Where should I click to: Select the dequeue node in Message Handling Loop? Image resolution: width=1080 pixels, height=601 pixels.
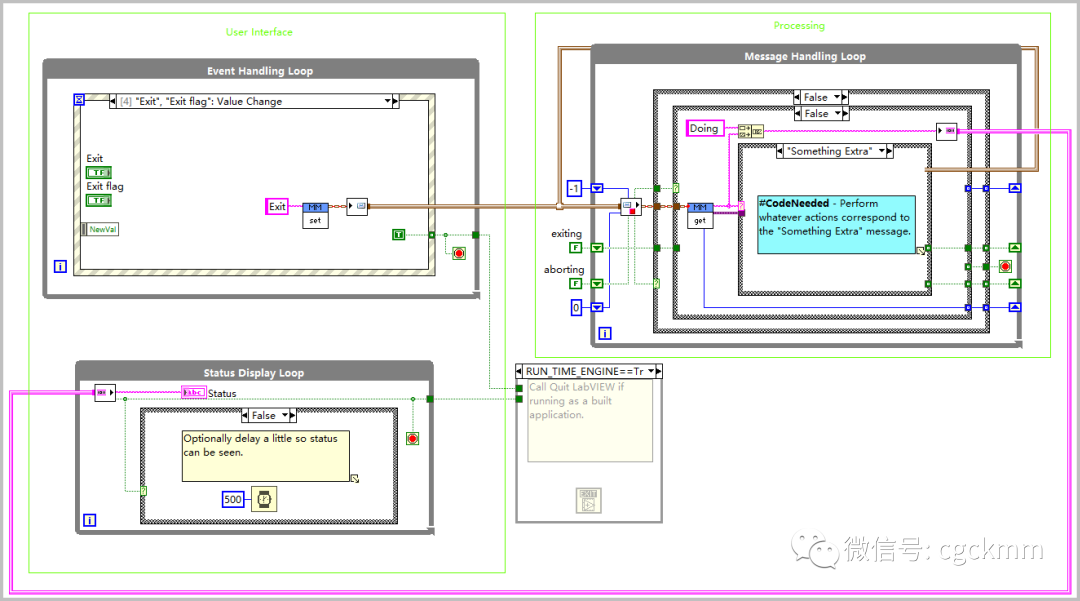click(630, 207)
